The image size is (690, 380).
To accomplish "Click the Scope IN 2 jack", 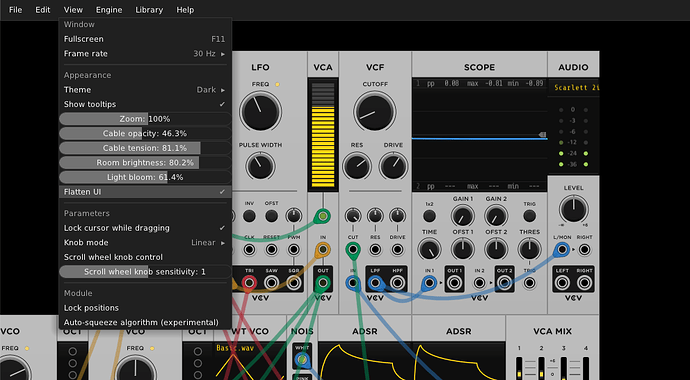I will click(x=480, y=283).
